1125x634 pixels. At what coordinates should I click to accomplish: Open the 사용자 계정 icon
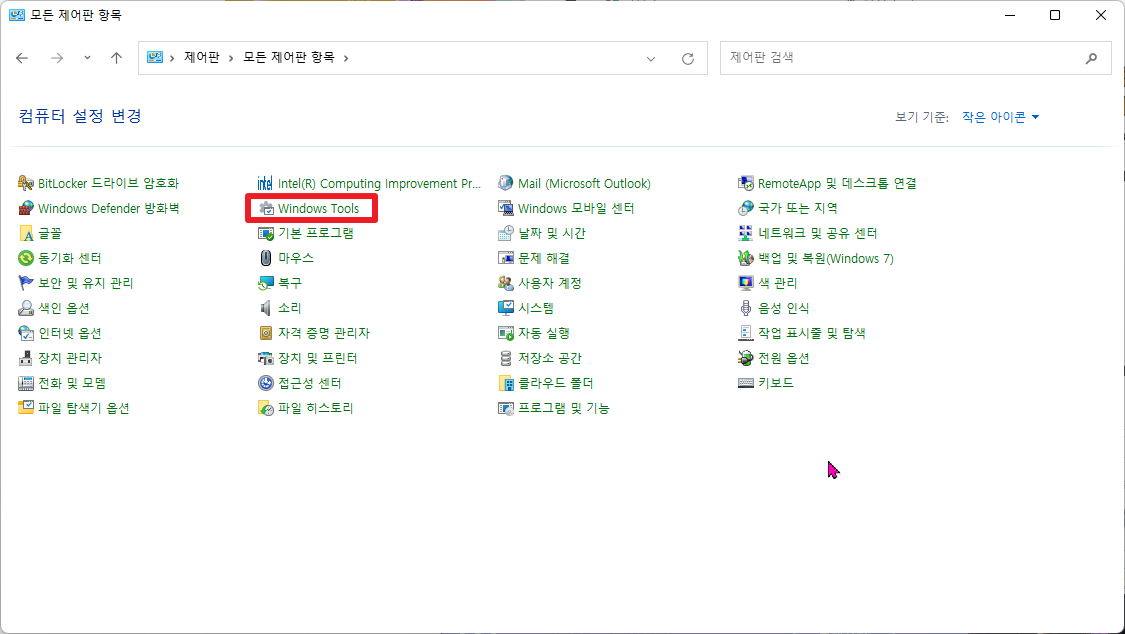[506, 283]
